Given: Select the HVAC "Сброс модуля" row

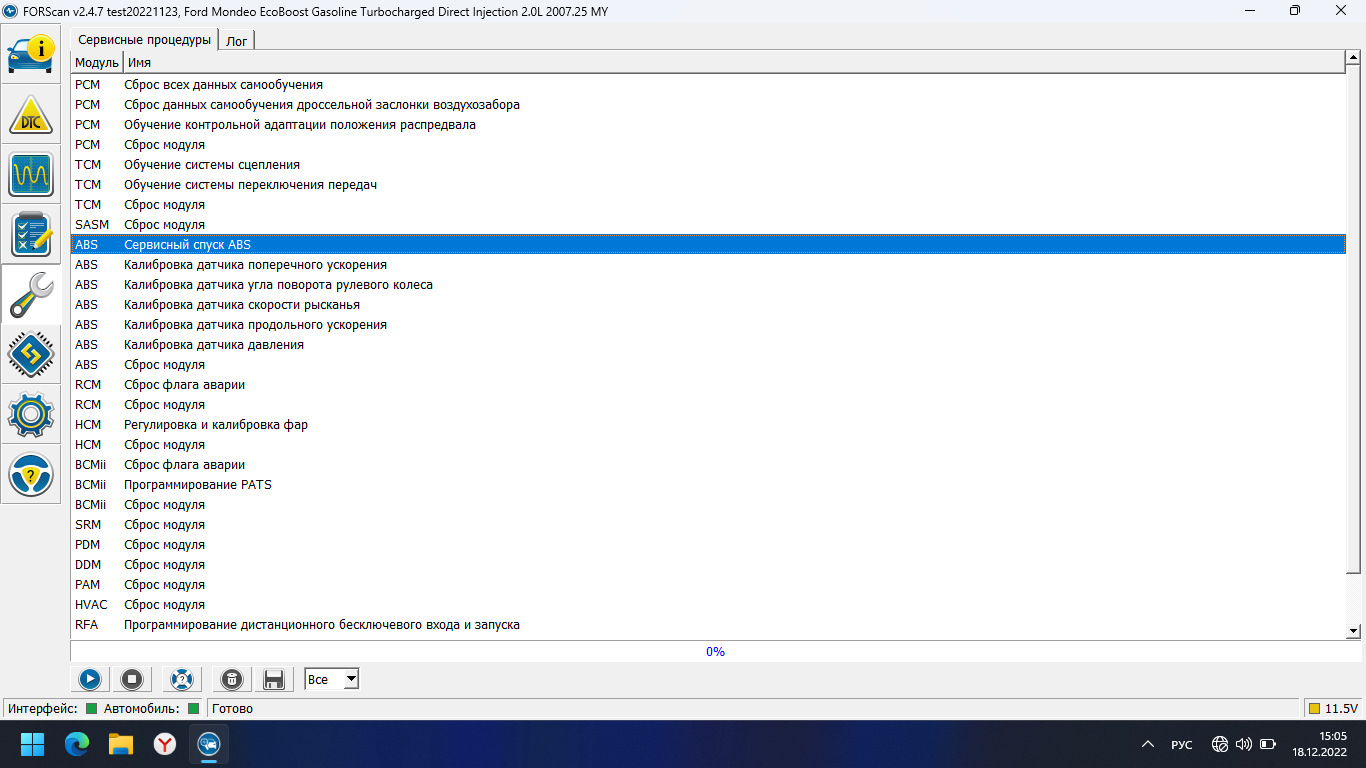Looking at the screenshot, I should 708,605.
